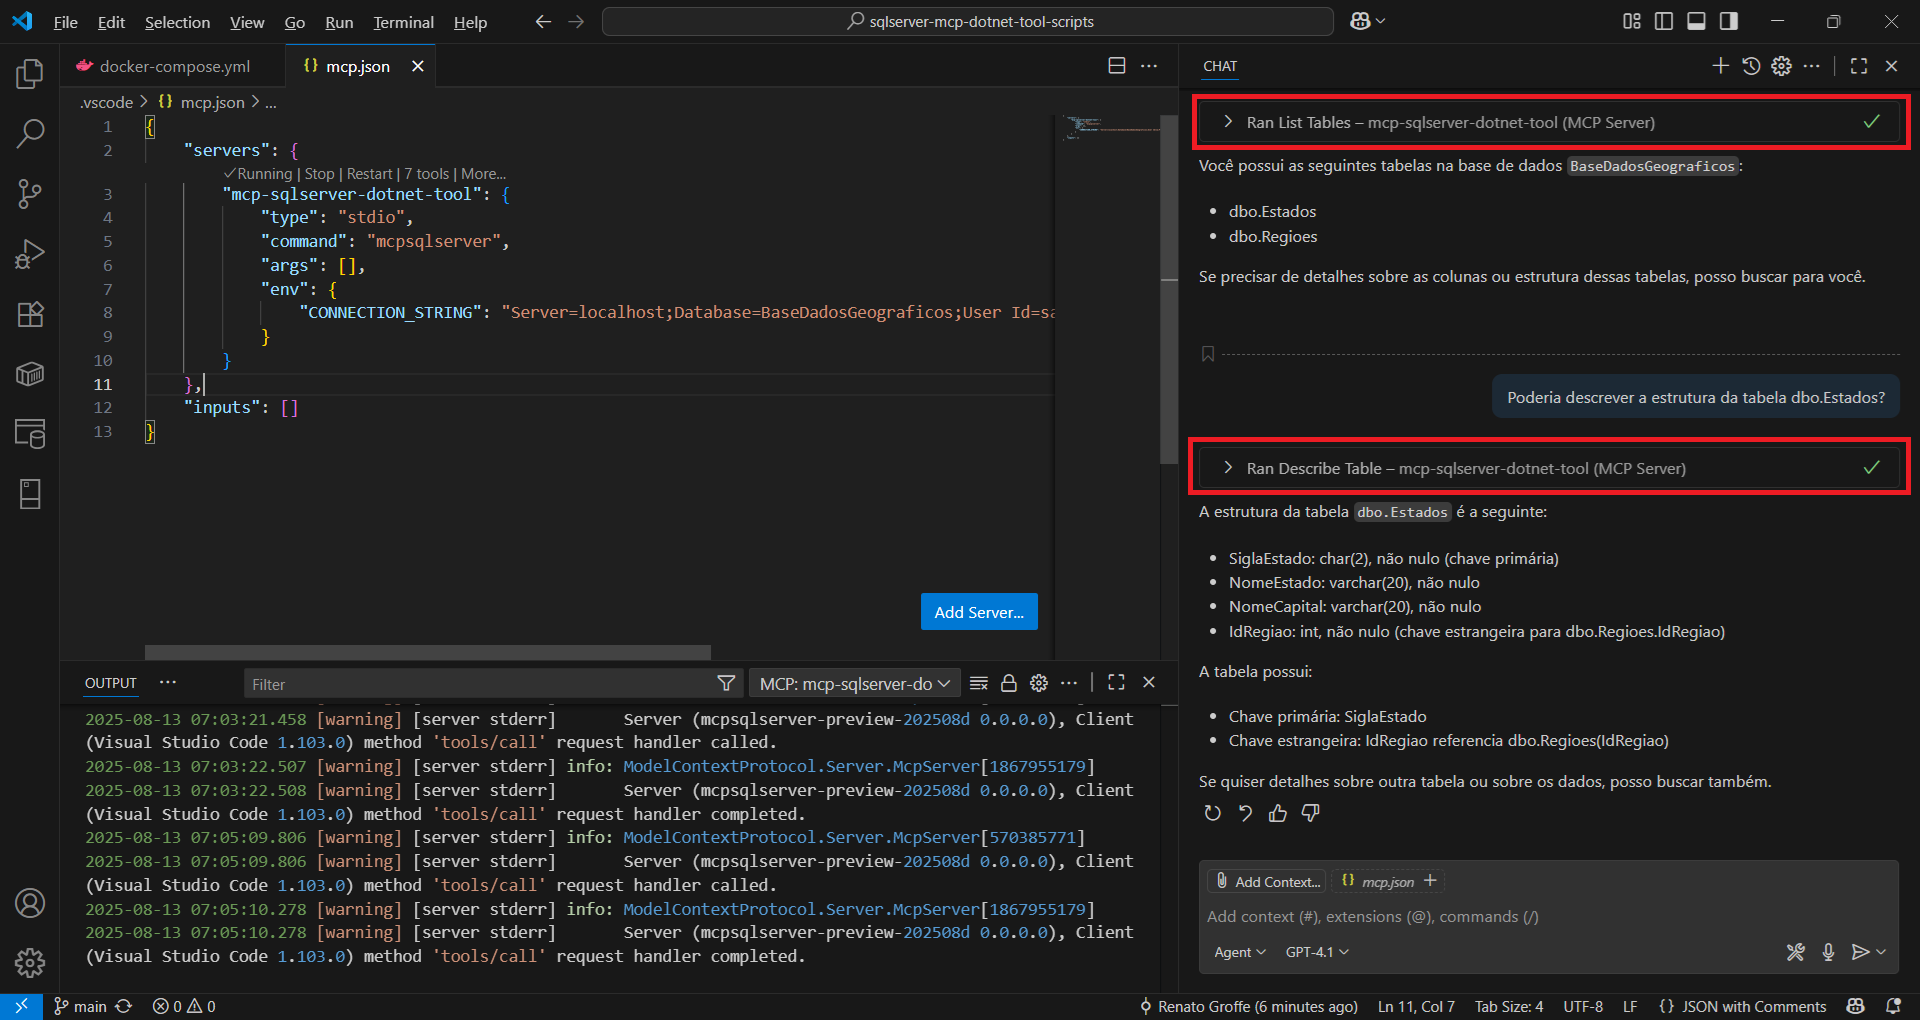Open Copilot status icon in status bar
Viewport: 1920px width, 1020px height.
(1856, 1006)
